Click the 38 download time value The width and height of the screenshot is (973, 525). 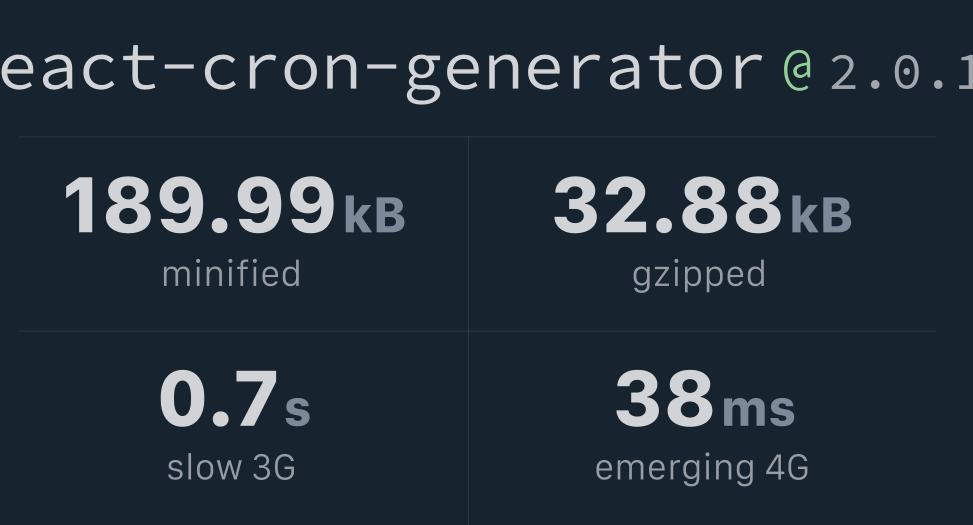(x=664, y=400)
